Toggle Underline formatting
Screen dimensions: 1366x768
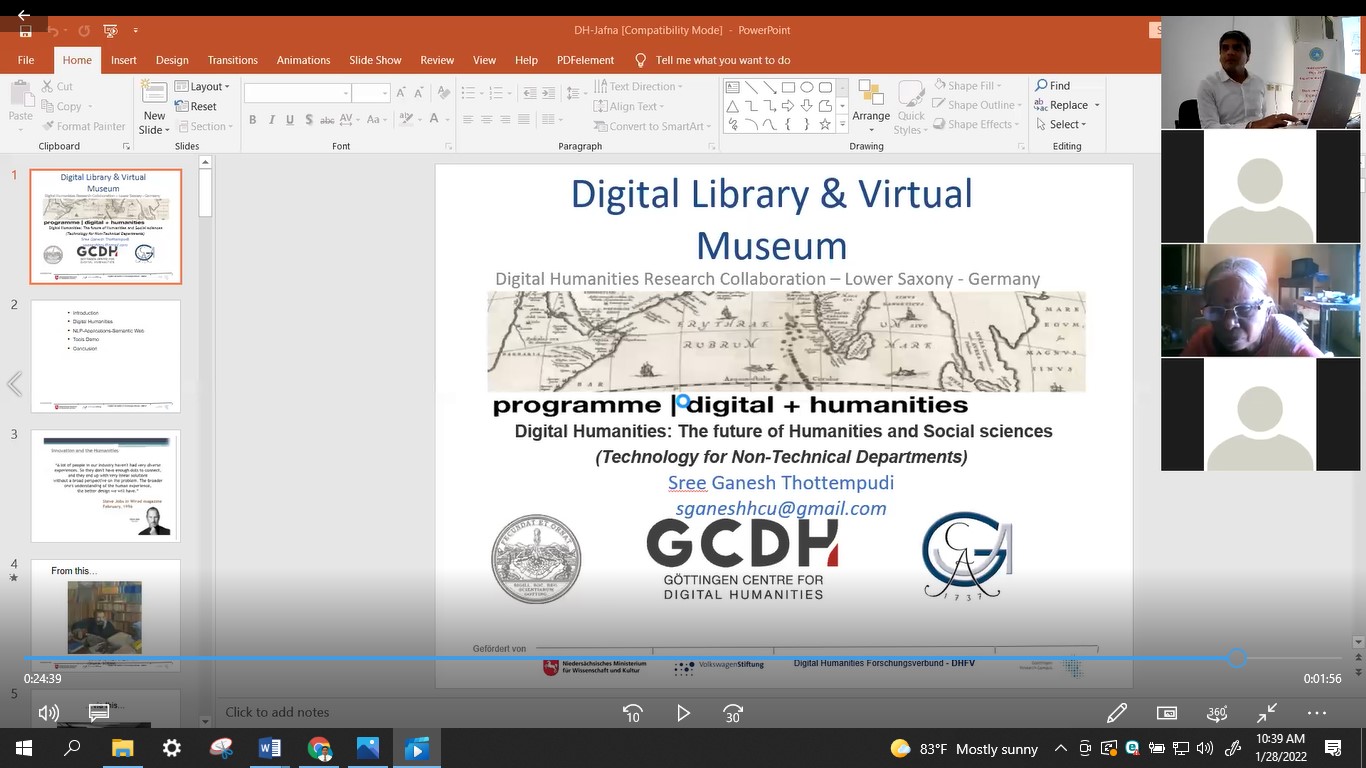pyautogui.click(x=290, y=120)
